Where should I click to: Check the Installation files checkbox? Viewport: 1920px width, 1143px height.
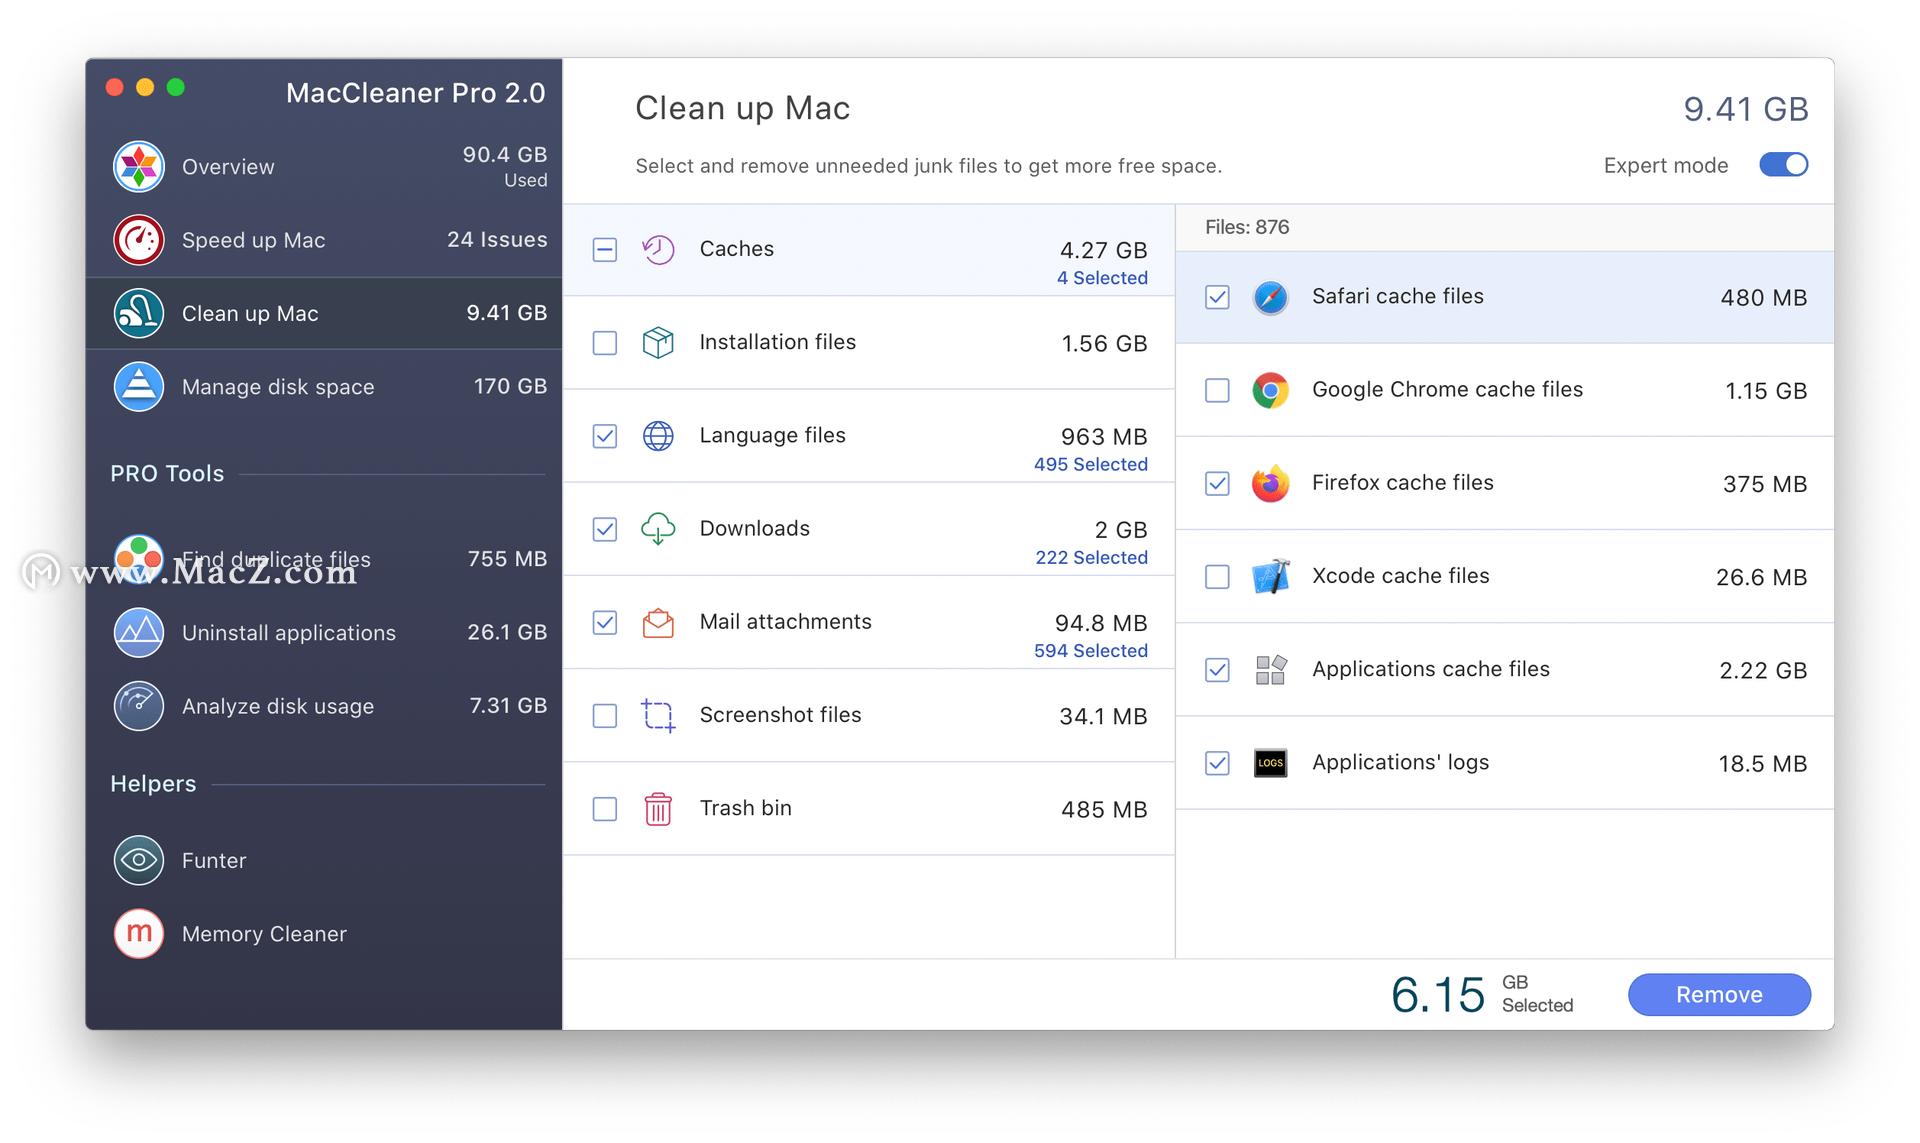tap(605, 343)
